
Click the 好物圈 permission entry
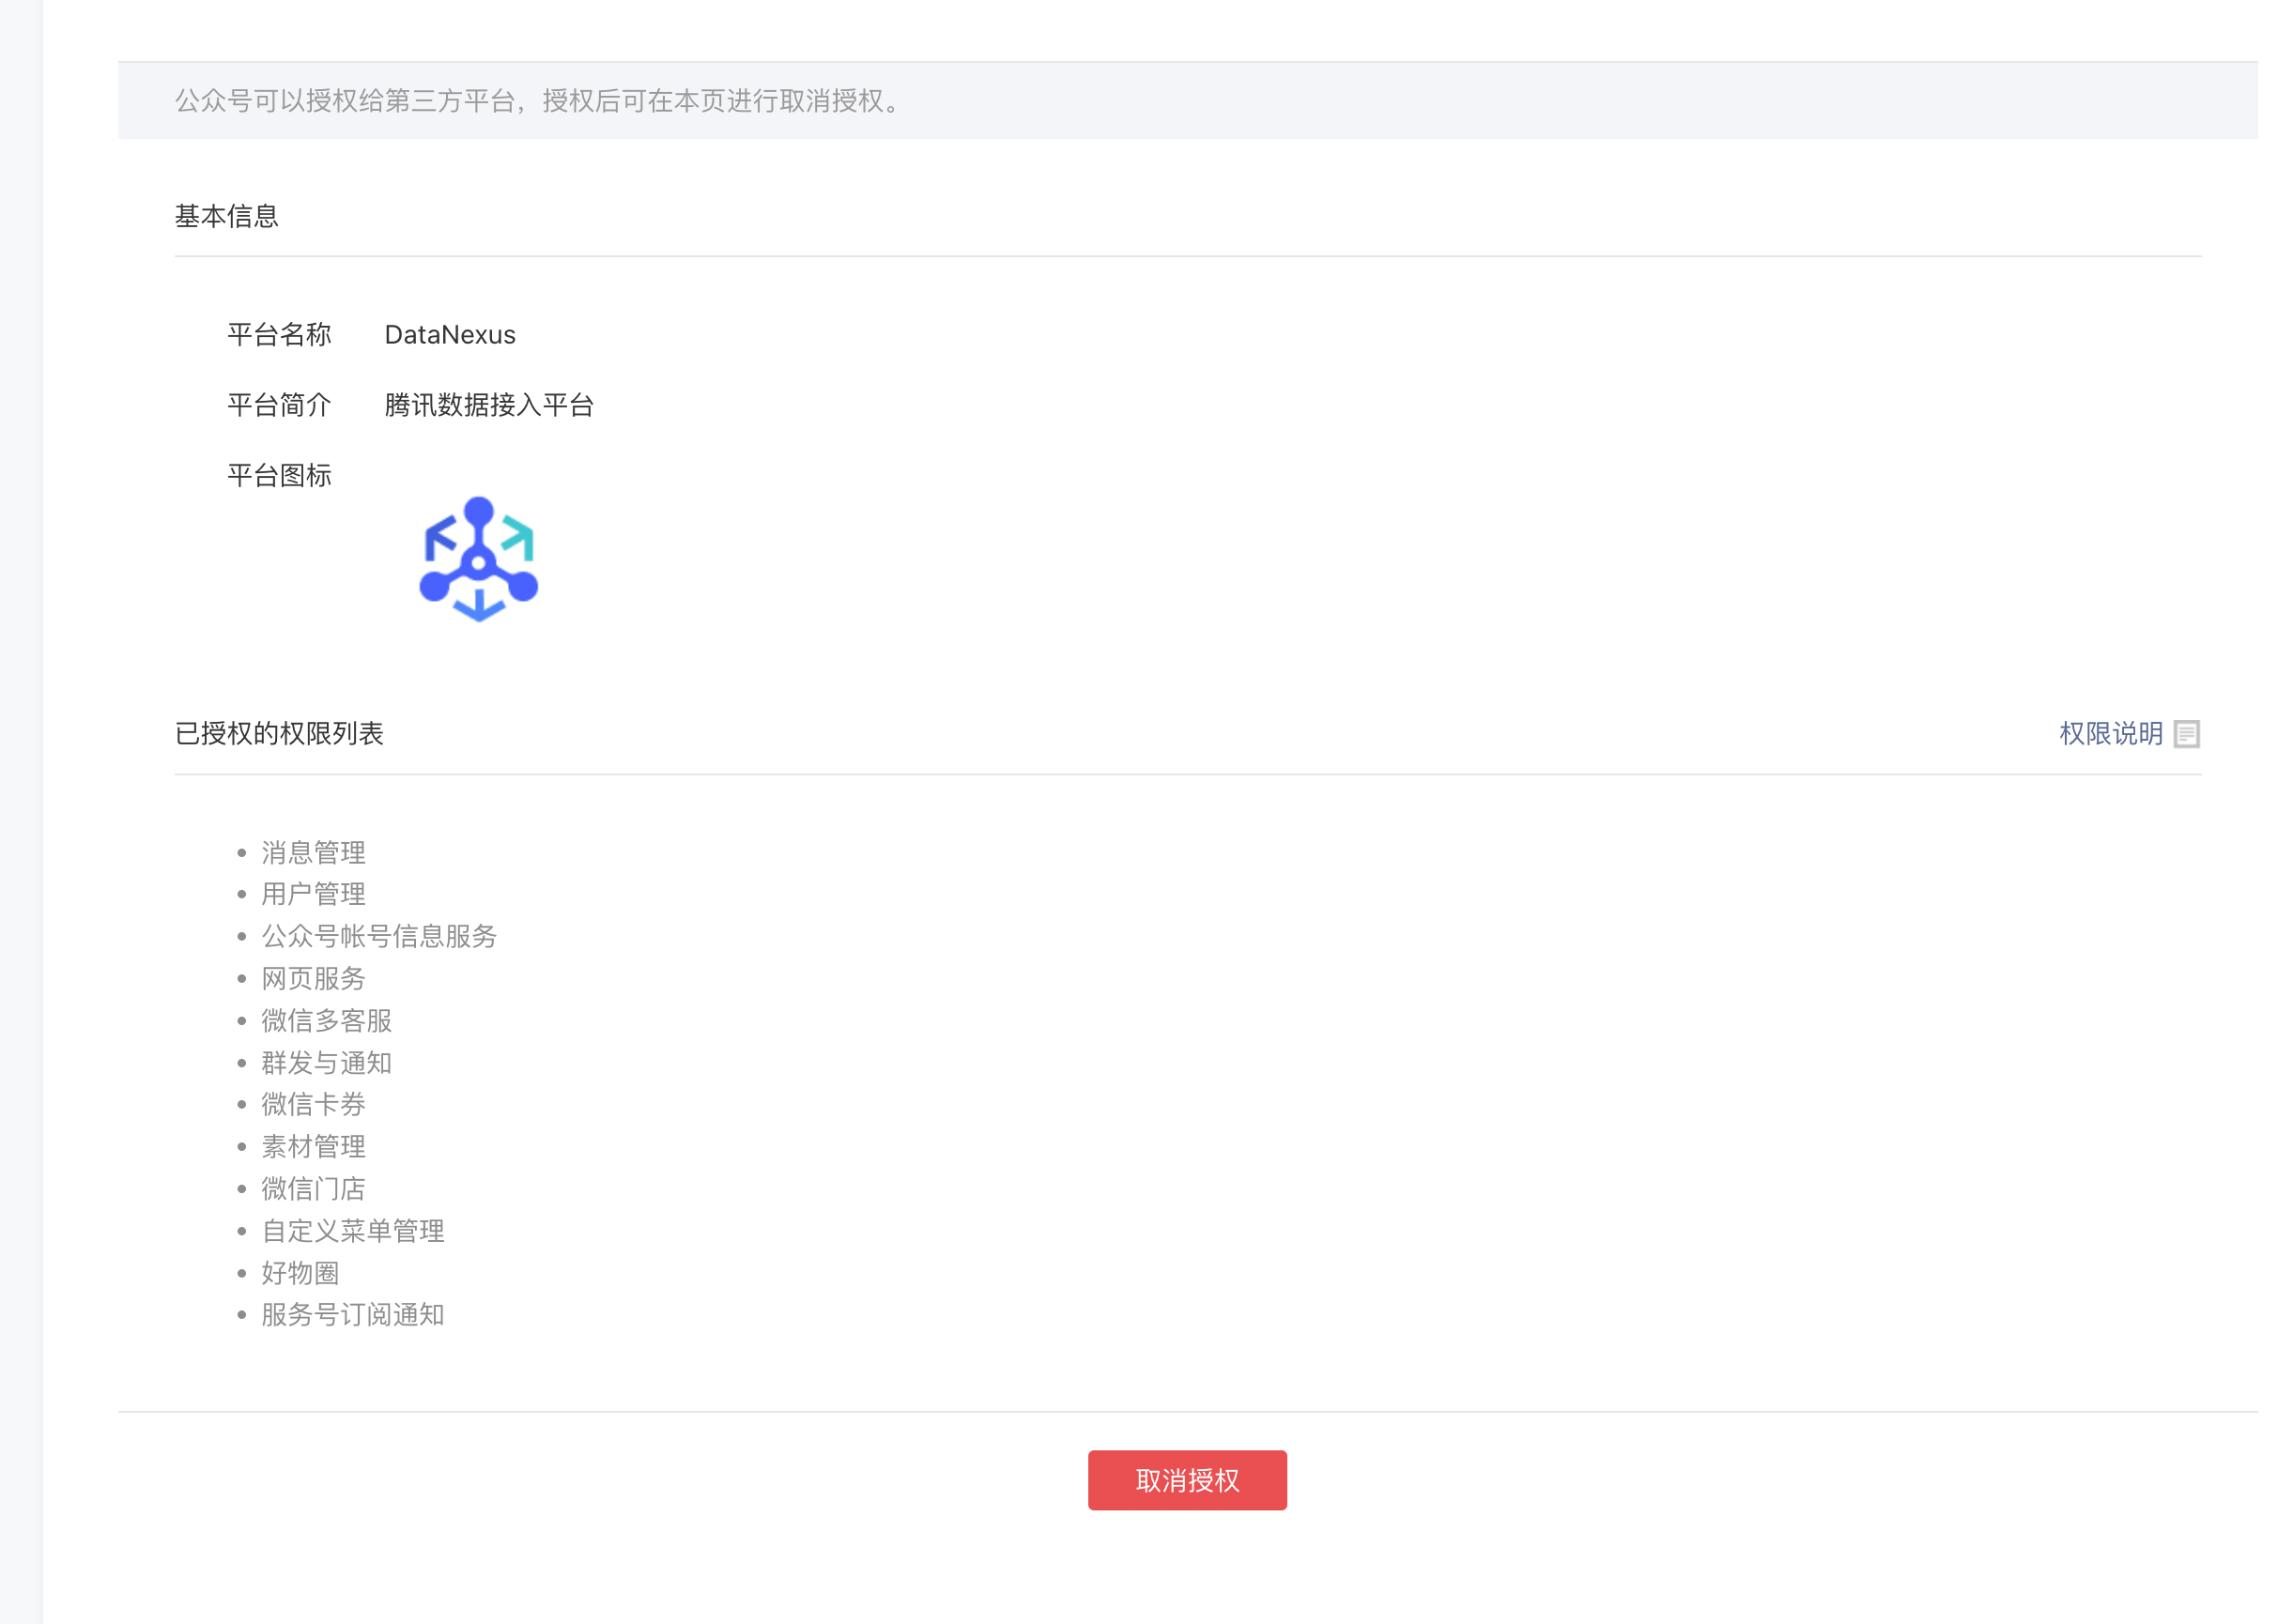point(300,1273)
